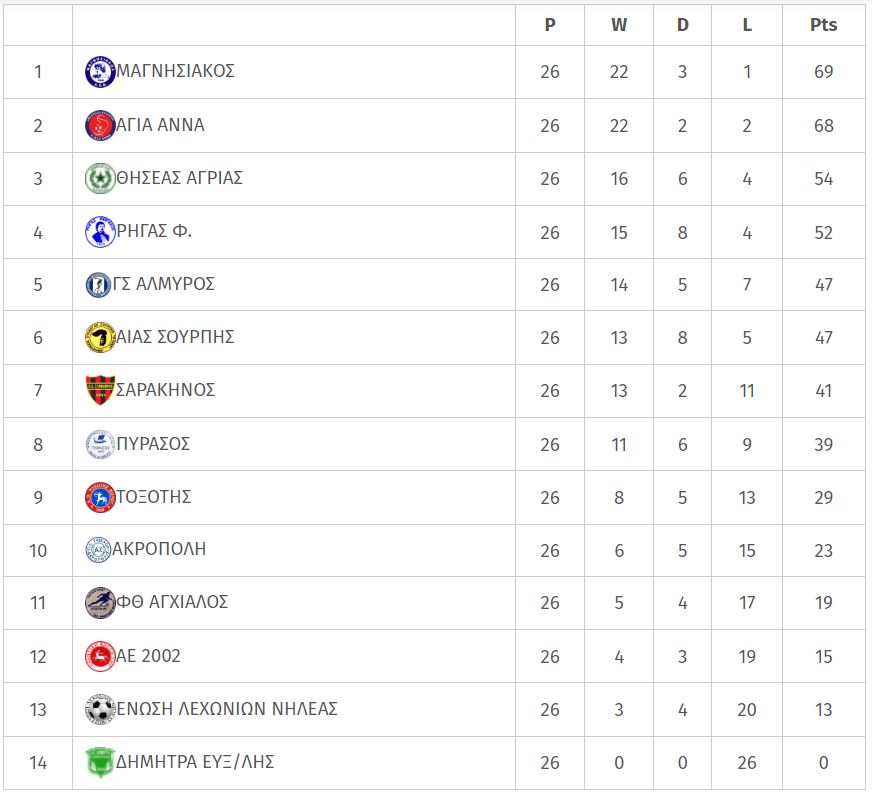
Task: Click the ΔΗΜΗΤΡΑ ΕΥΞ/ΛΗΣ green shield crest
Action: tap(100, 762)
